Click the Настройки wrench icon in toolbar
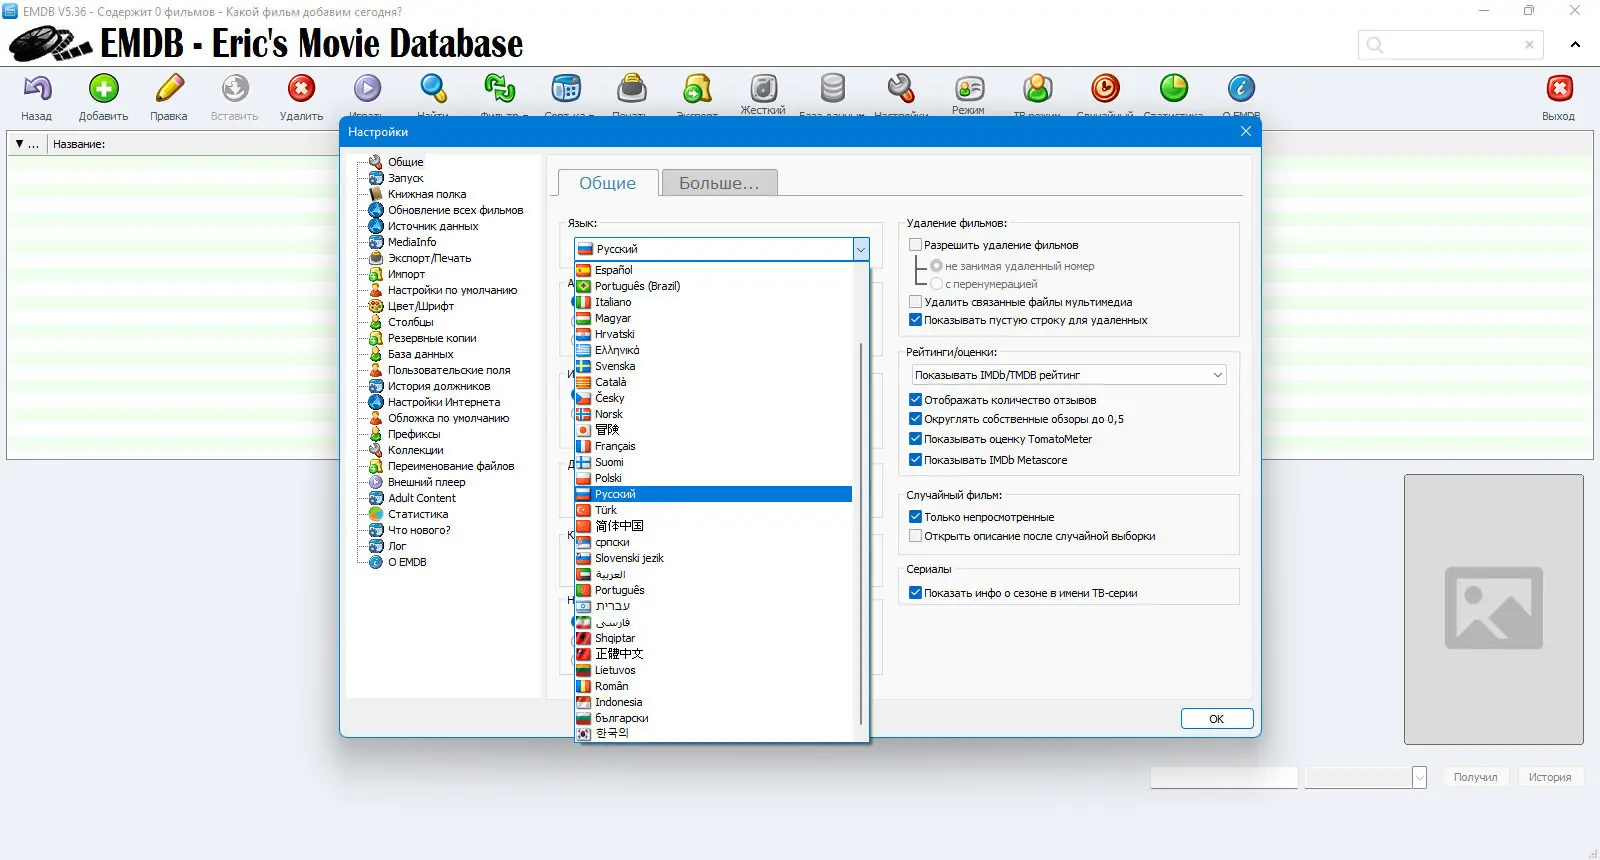This screenshot has height=860, width=1600. point(901,89)
